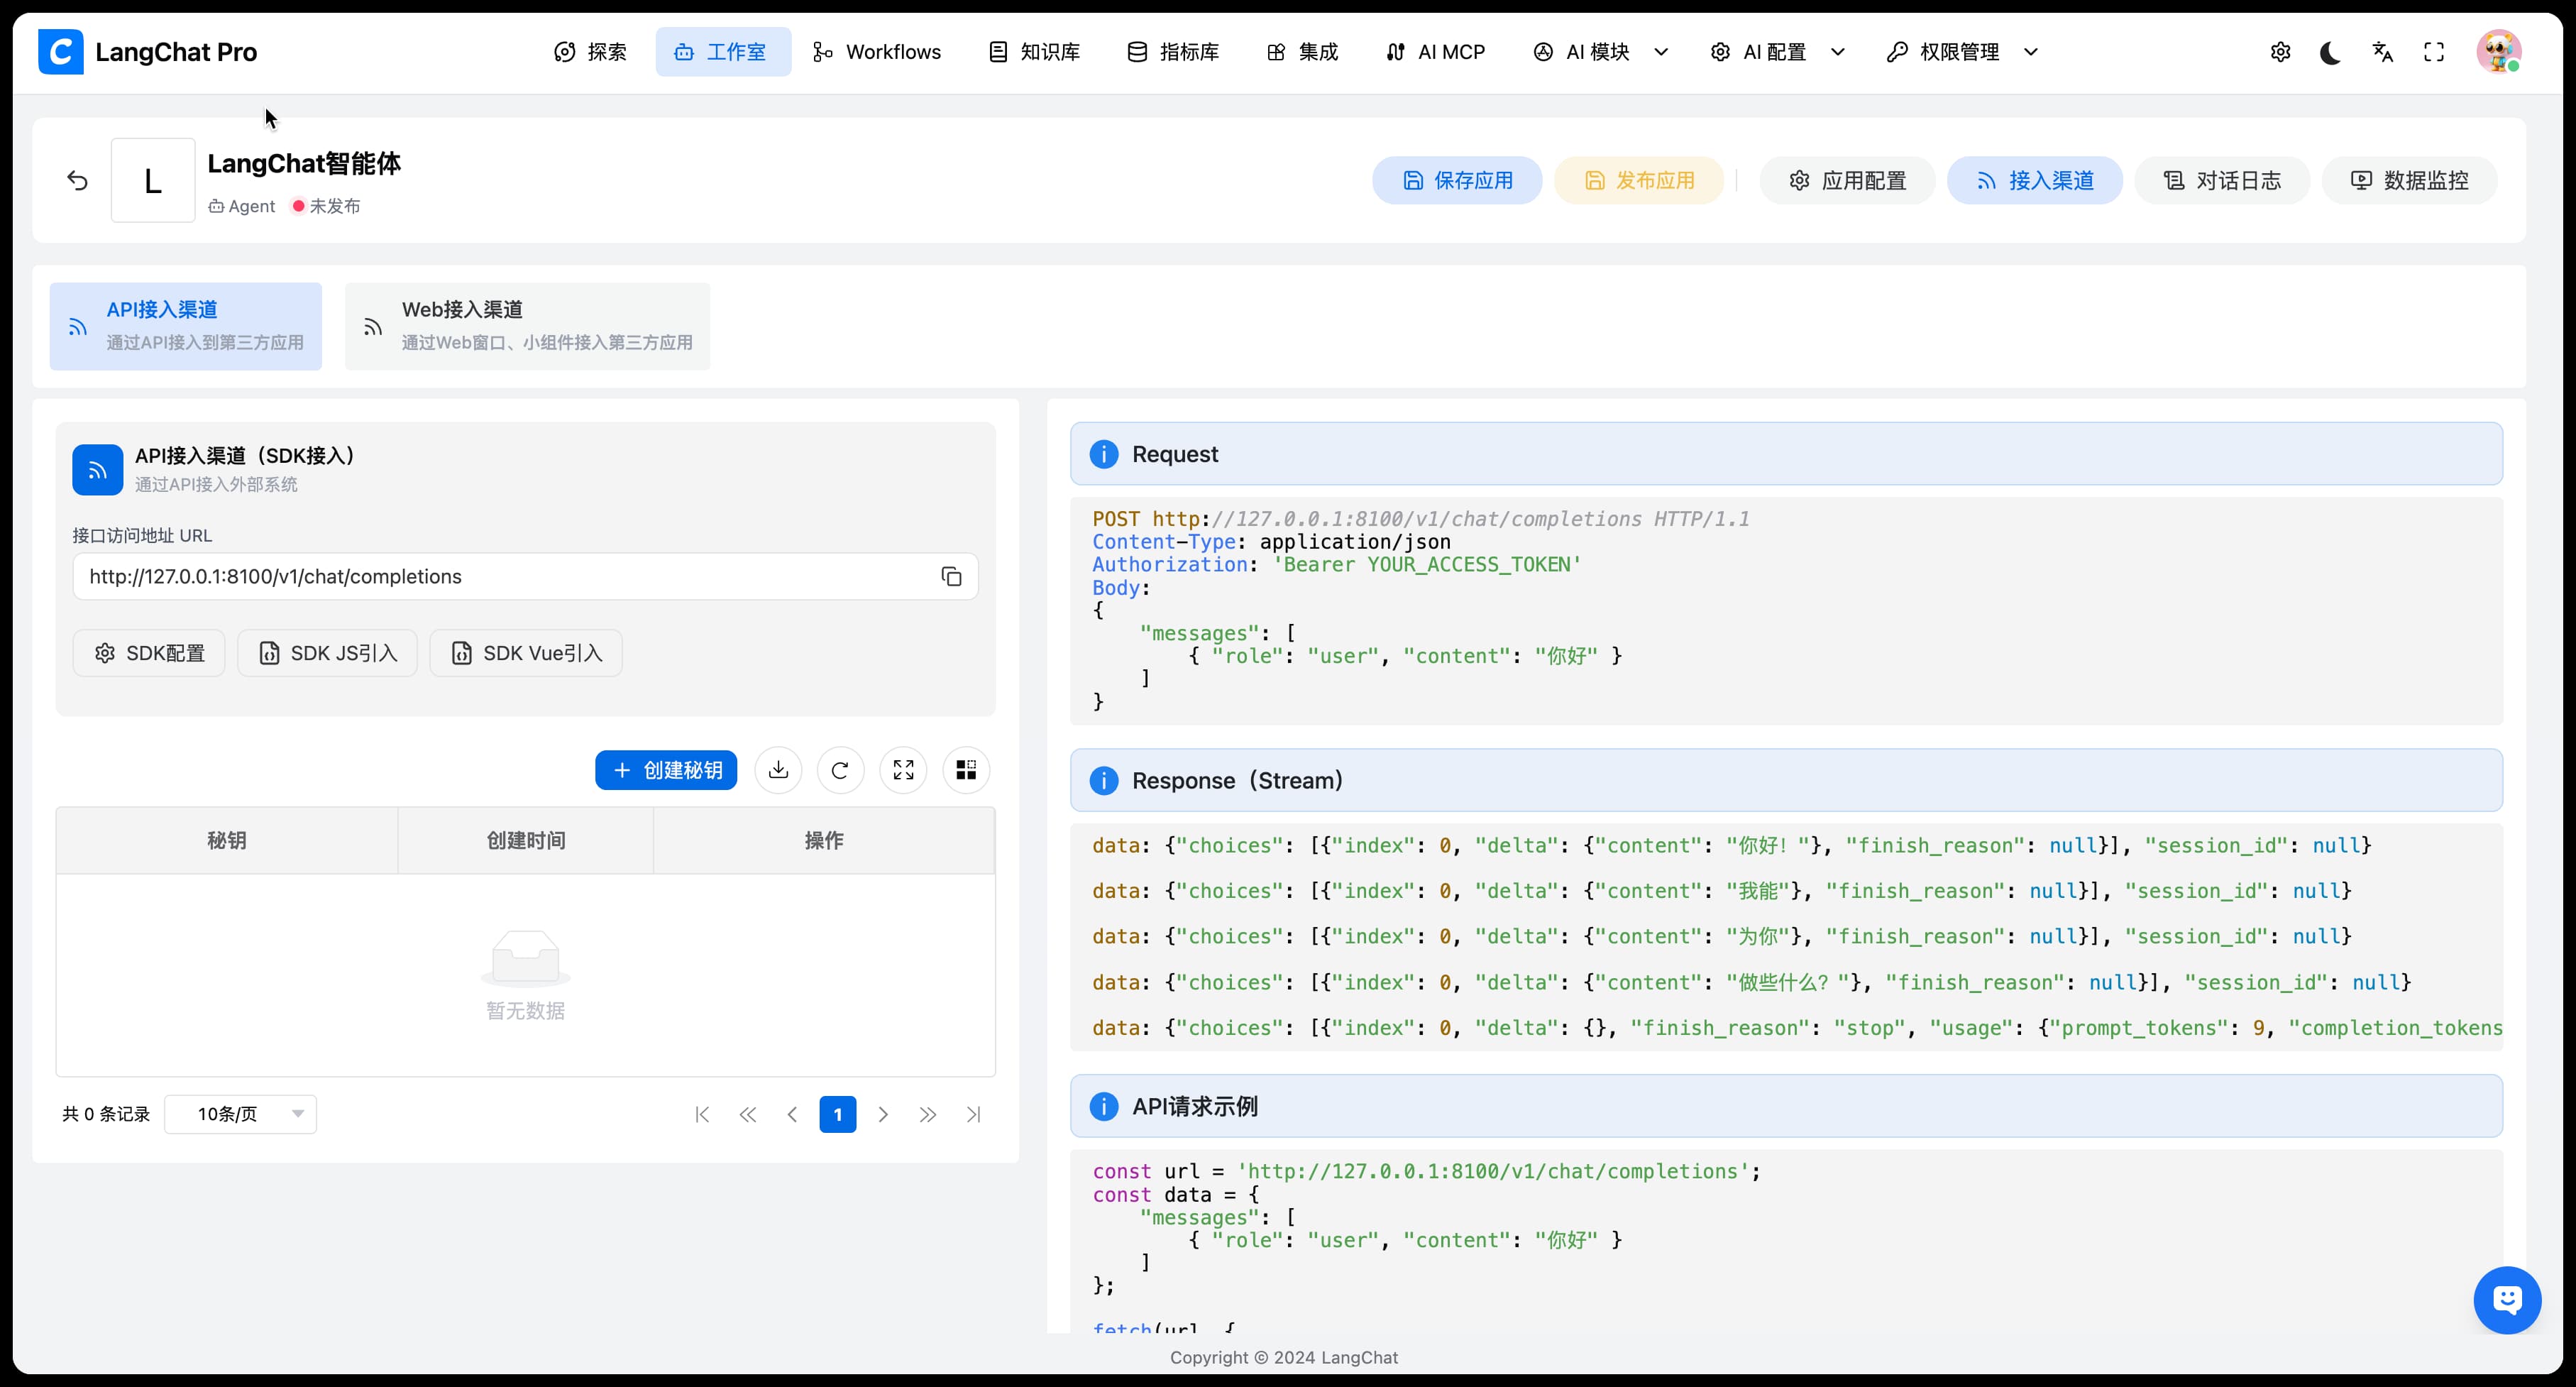Click the 创建时间 column header
This screenshot has width=2576, height=1387.
[x=526, y=841]
